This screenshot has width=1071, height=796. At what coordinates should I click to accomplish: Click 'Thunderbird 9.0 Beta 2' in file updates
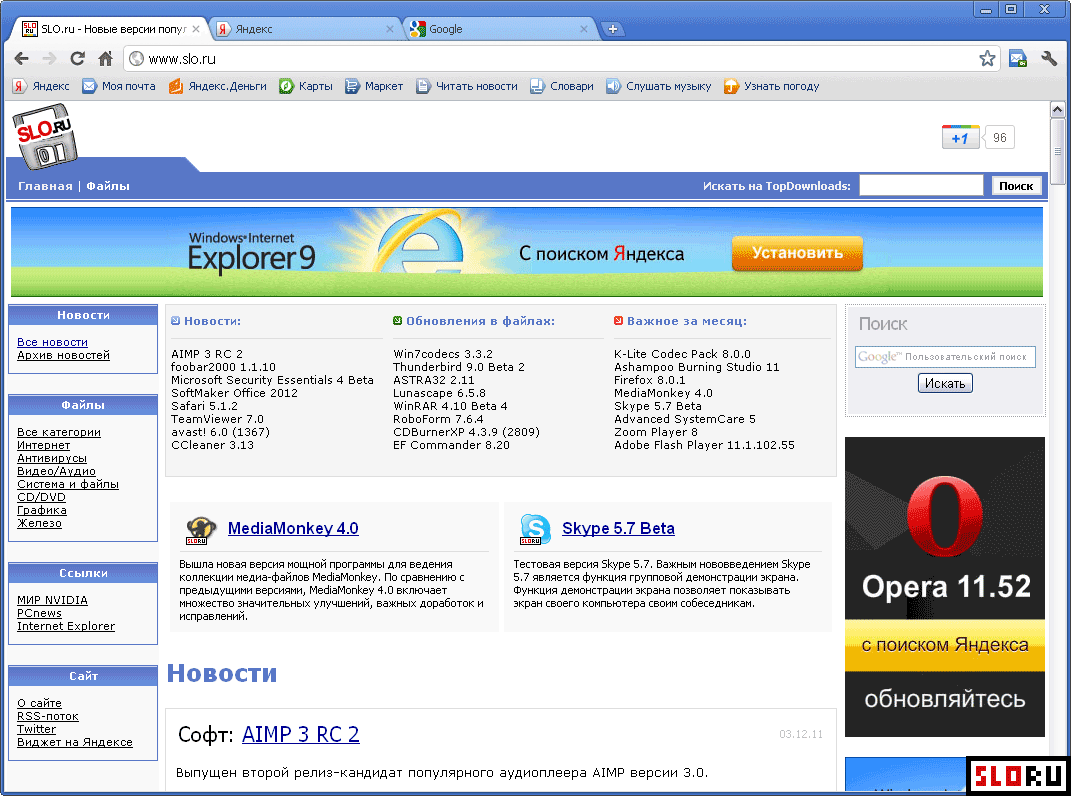point(459,367)
